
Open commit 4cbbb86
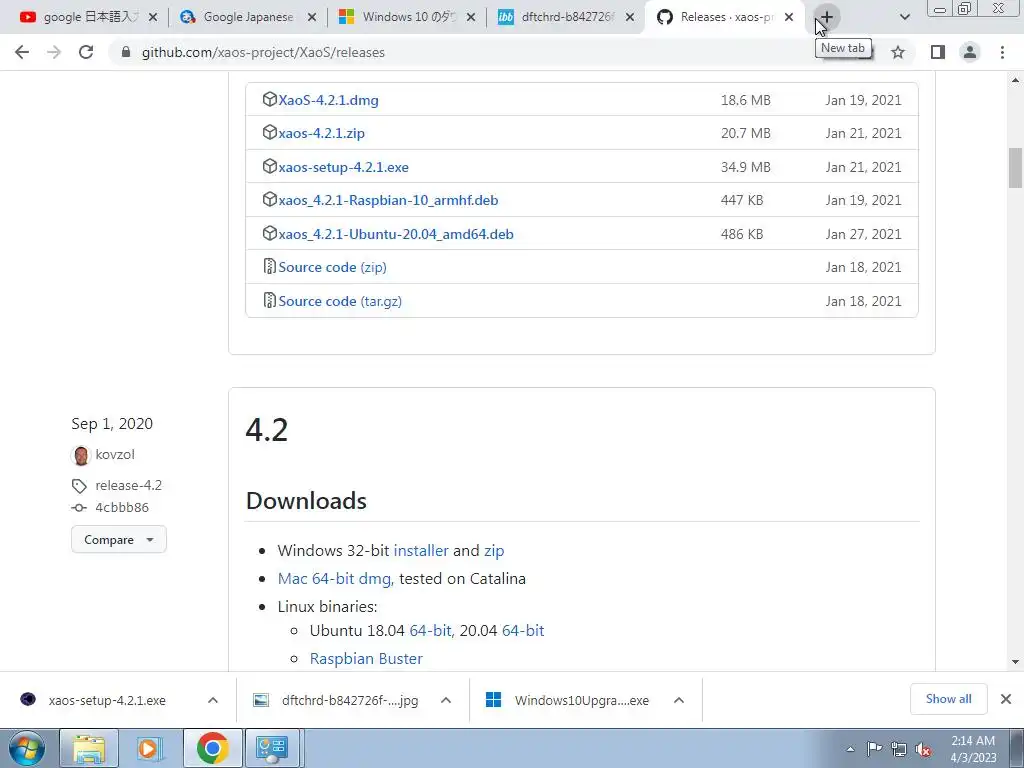[x=122, y=507]
